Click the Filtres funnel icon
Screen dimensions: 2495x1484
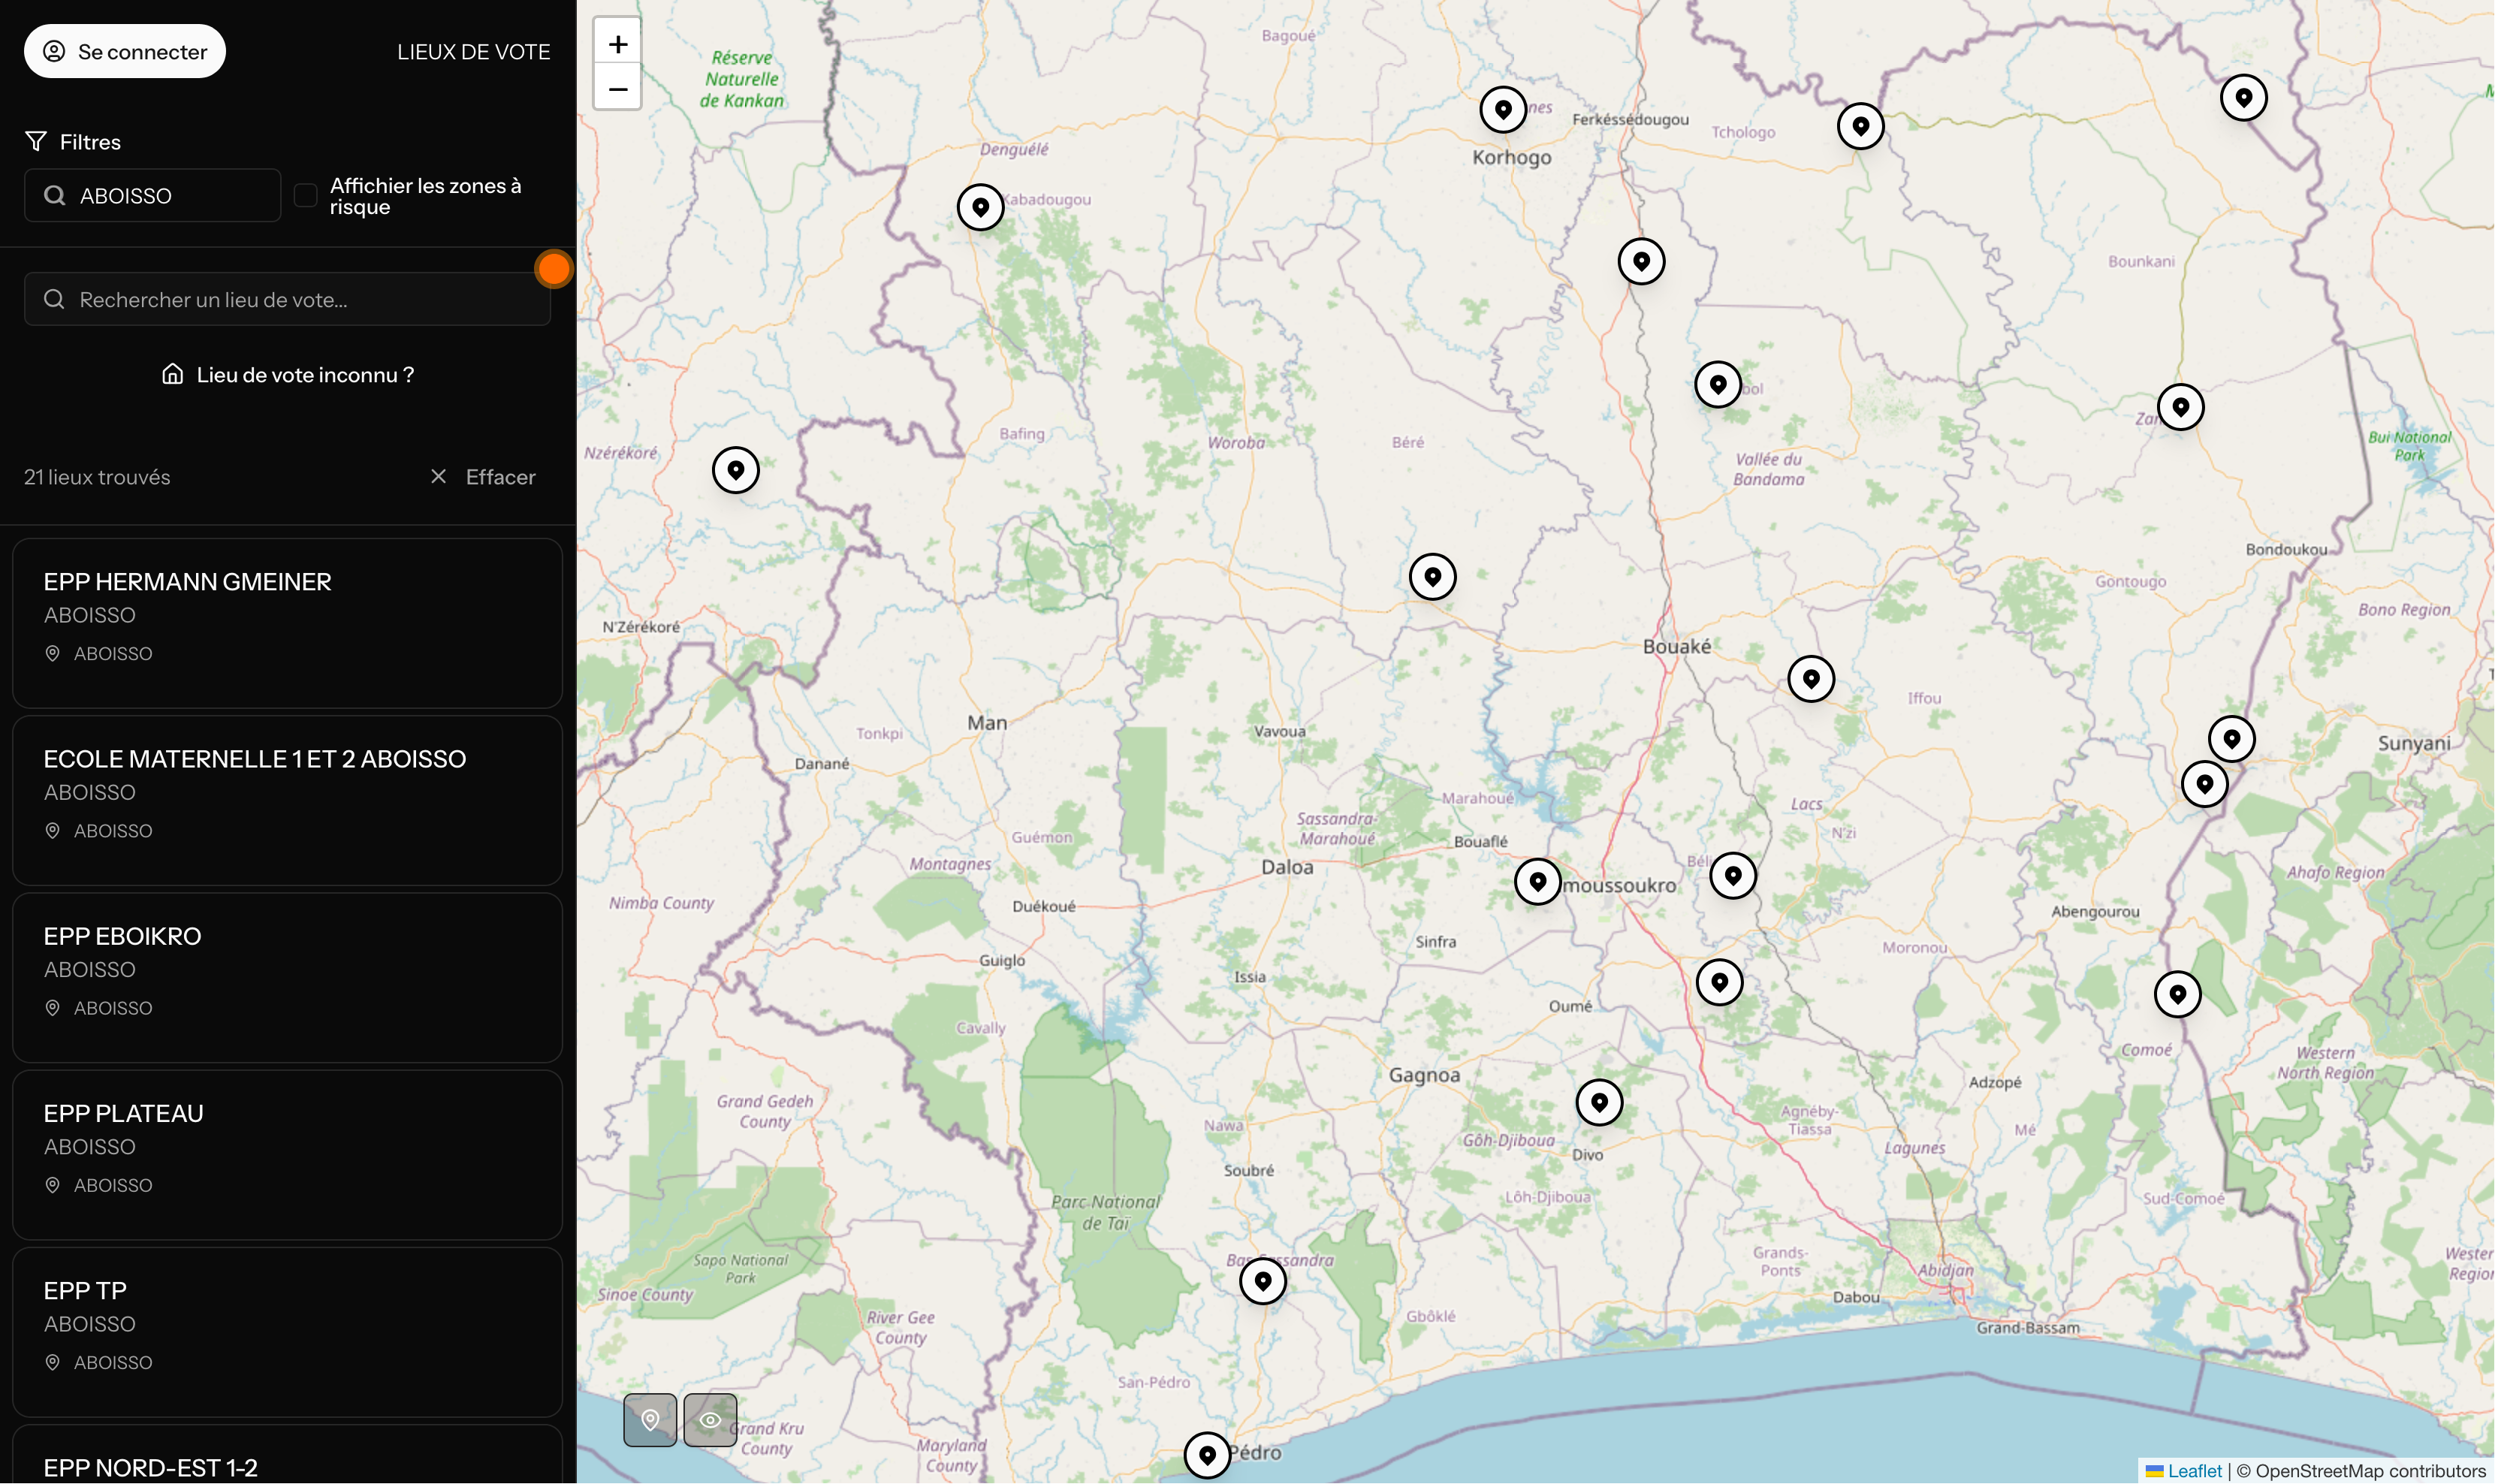36,141
